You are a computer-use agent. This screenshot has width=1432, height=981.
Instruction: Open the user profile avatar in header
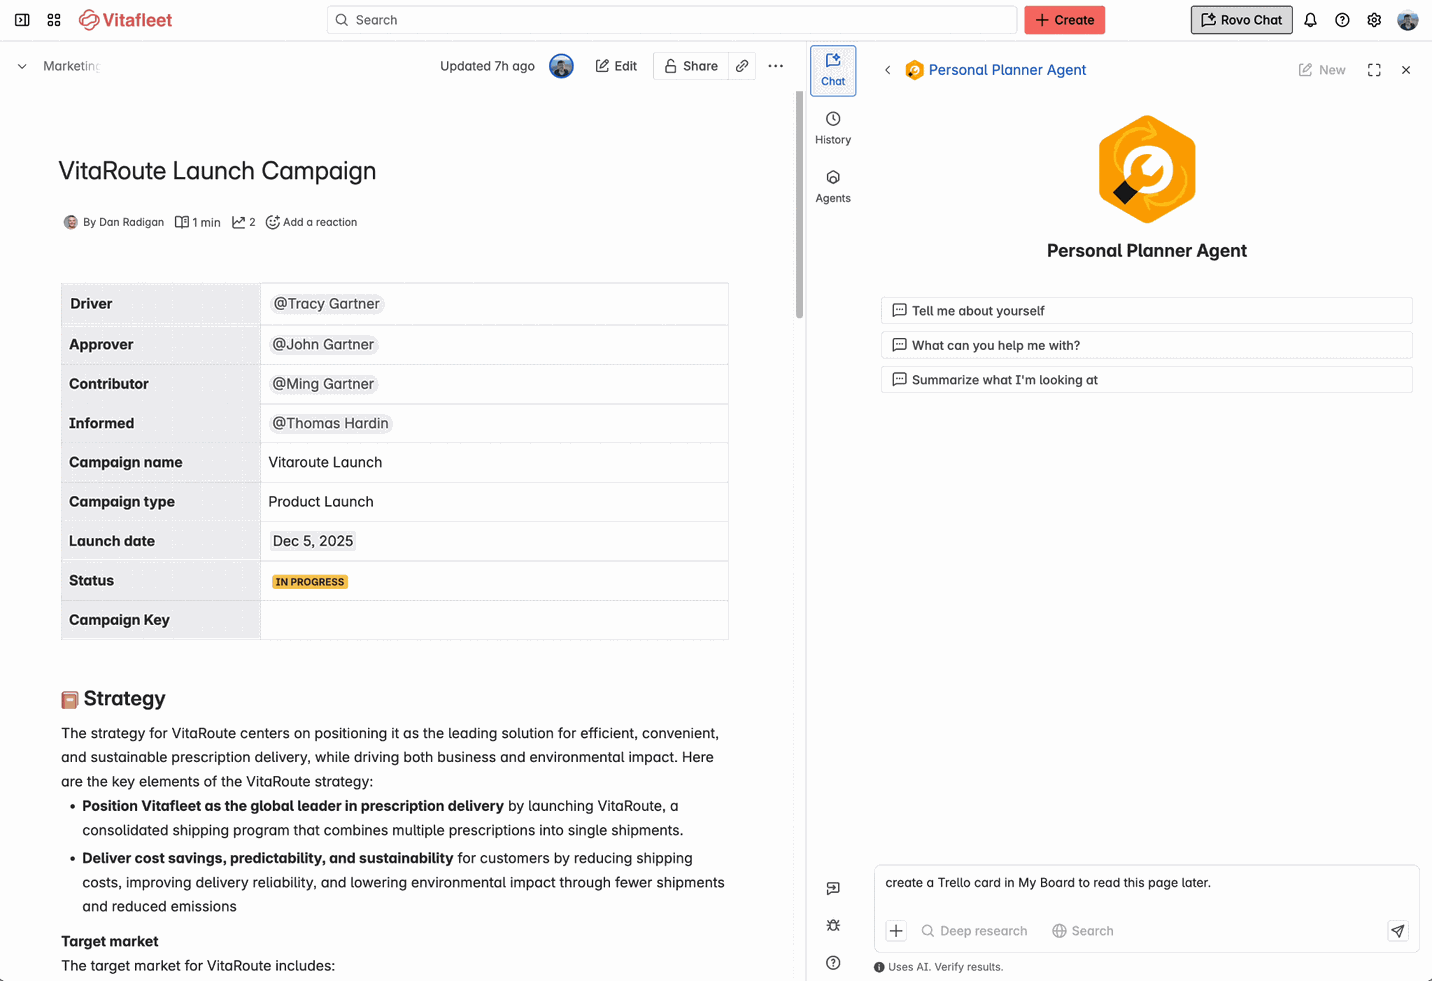point(1407,20)
